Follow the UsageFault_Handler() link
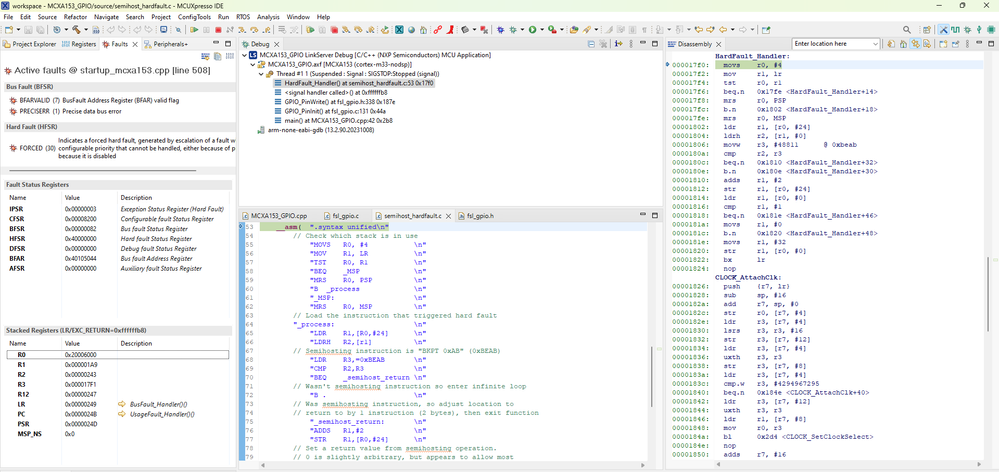Image resolution: width=999 pixels, height=472 pixels. tap(162, 414)
